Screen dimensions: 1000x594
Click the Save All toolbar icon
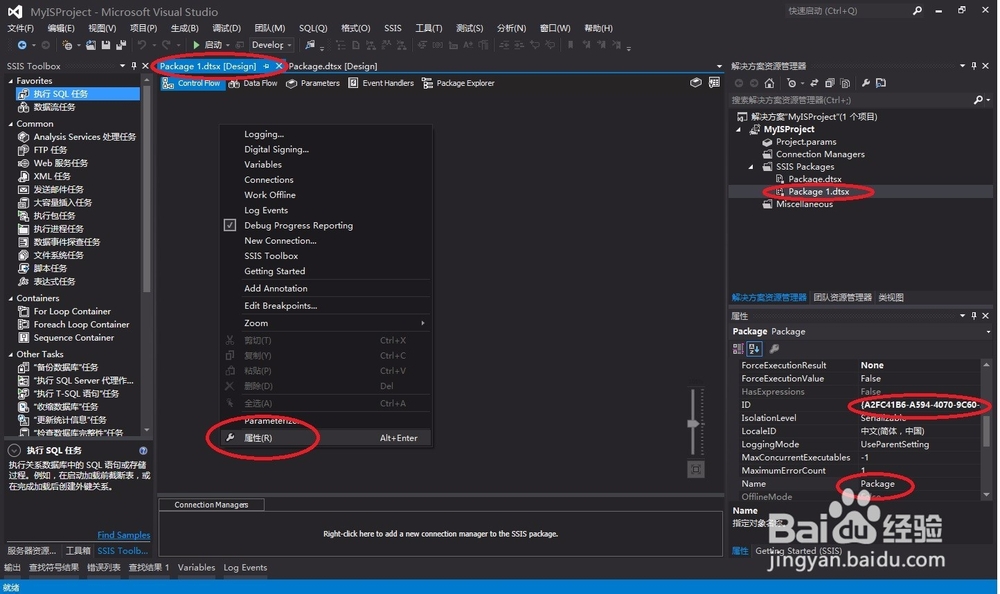coord(121,45)
